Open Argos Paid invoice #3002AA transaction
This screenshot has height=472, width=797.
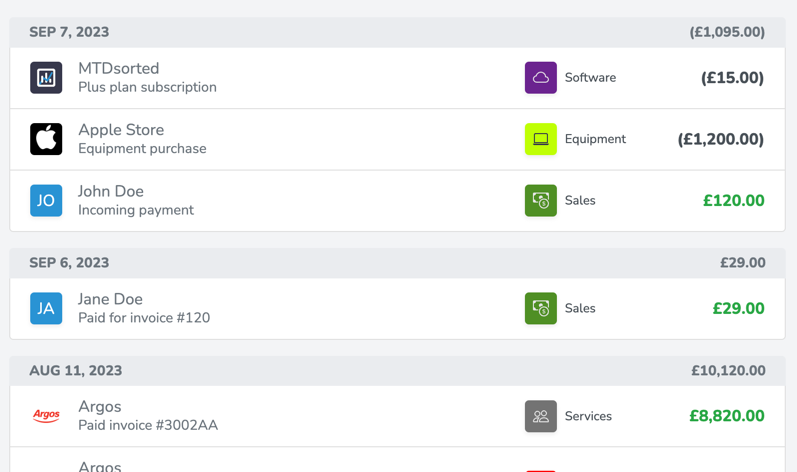397,416
